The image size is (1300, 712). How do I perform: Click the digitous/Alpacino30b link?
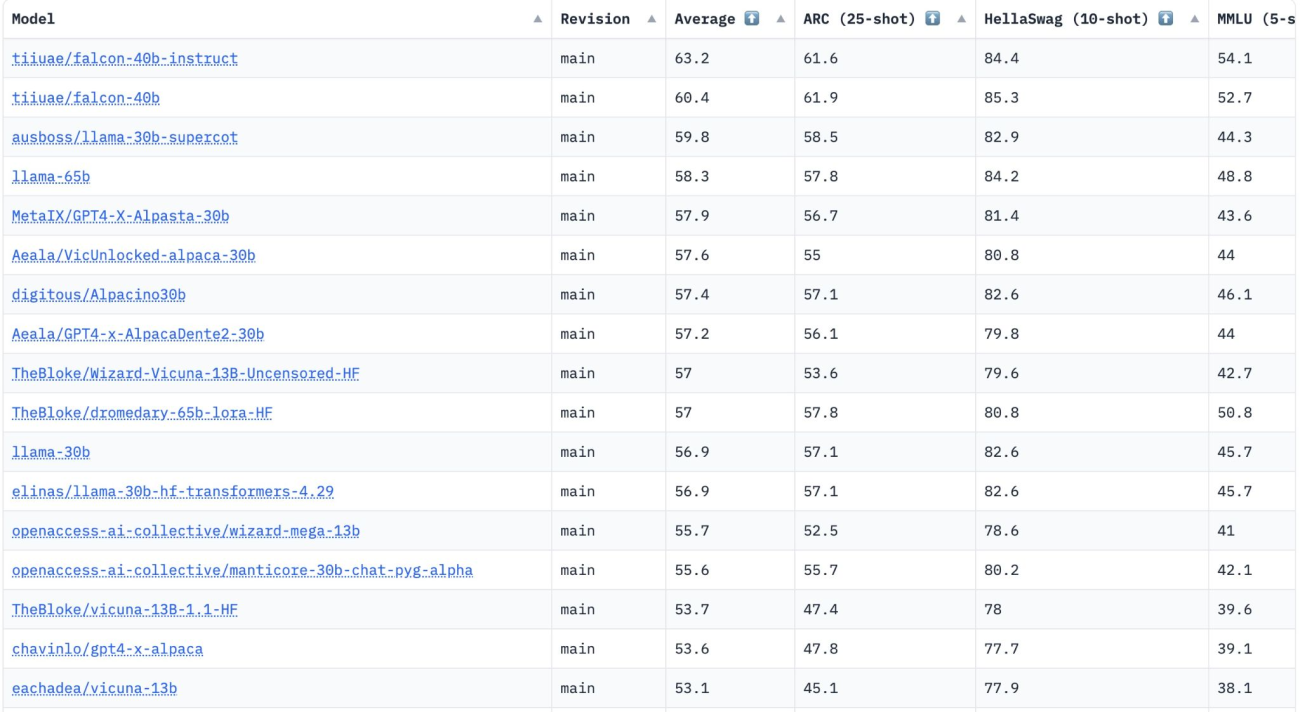pos(99,295)
